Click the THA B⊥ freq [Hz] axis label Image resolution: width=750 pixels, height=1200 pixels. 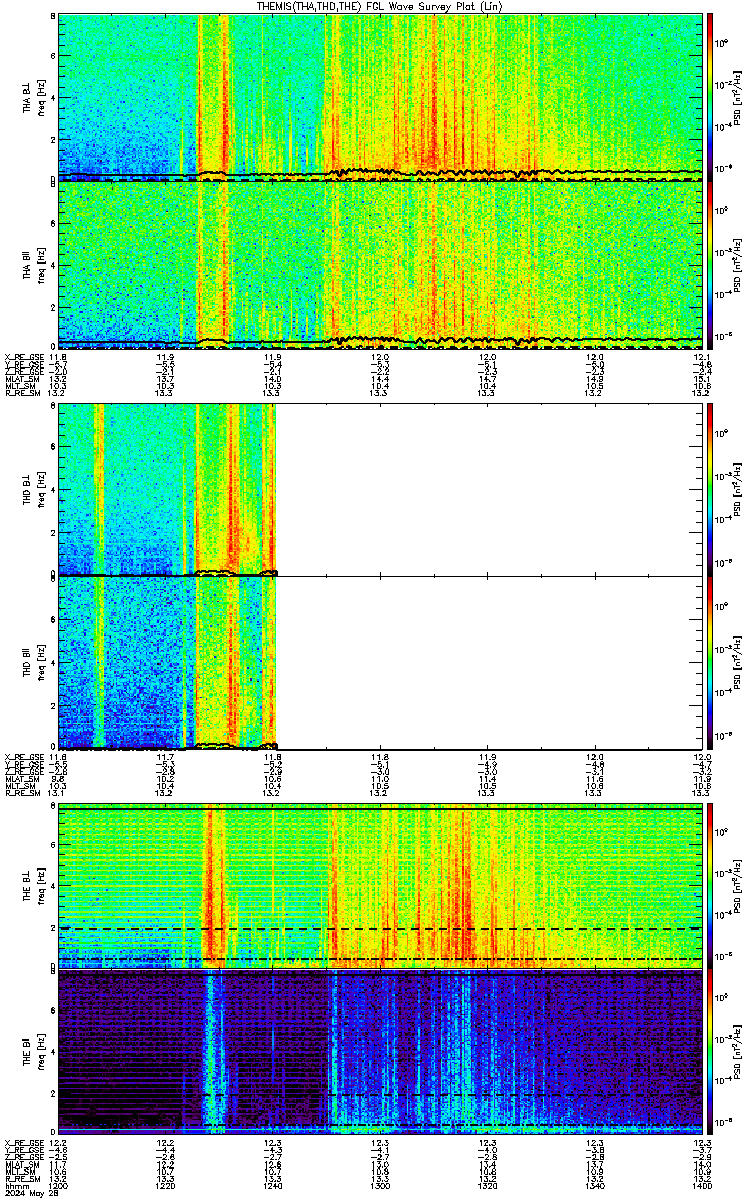33,97
